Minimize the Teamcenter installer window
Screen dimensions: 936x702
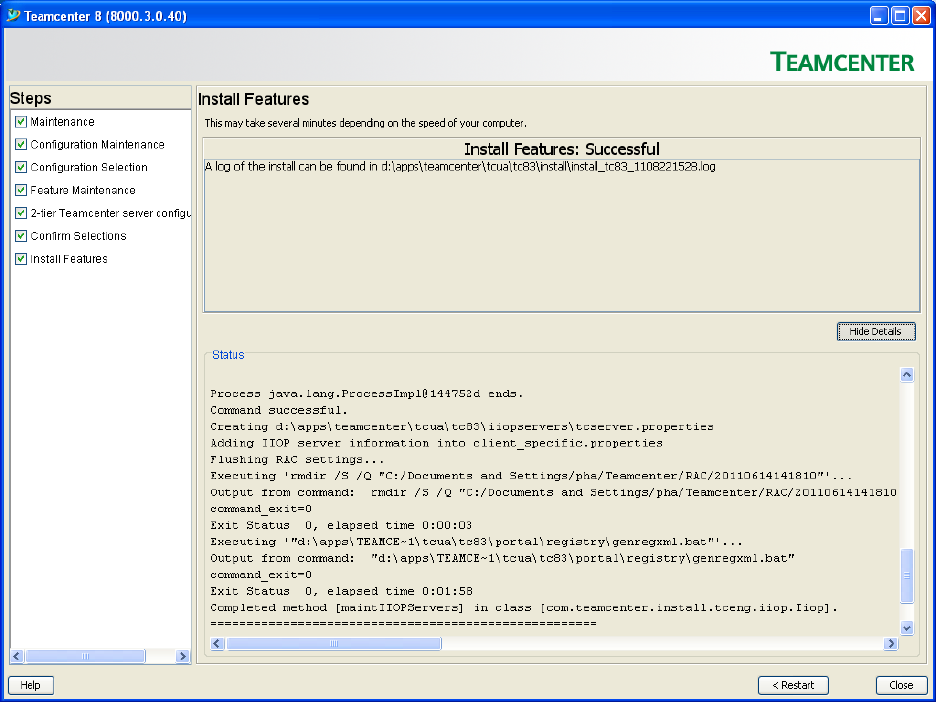click(879, 16)
